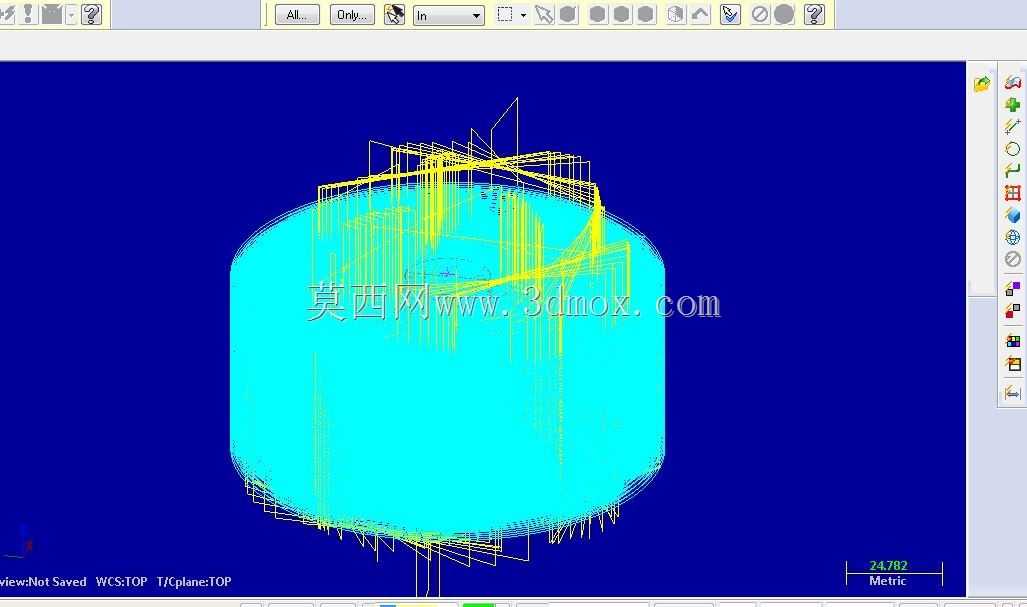Viewport: 1027px width, 607px height.
Task: Click the All... selection button
Action: tap(297, 14)
